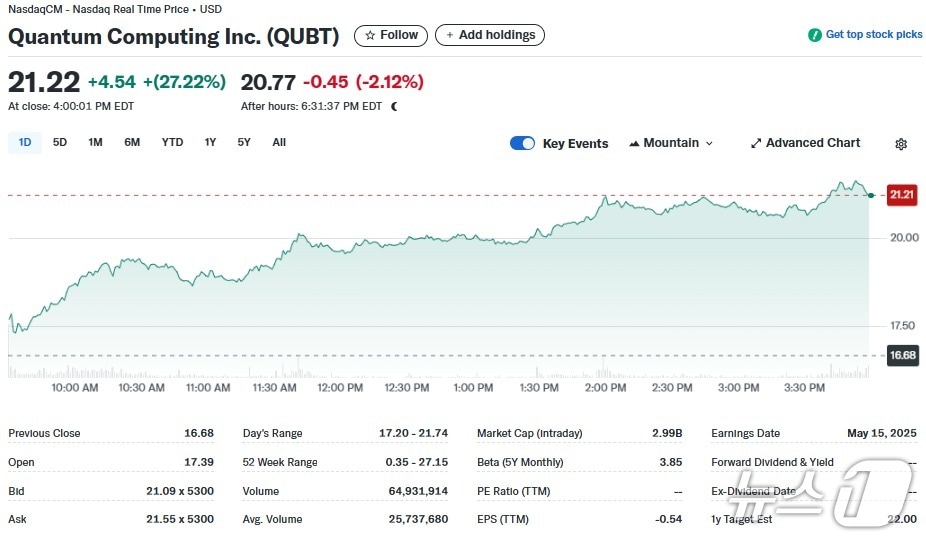Toggle the Key Events switch
This screenshot has height=541, width=926.
[x=522, y=143]
